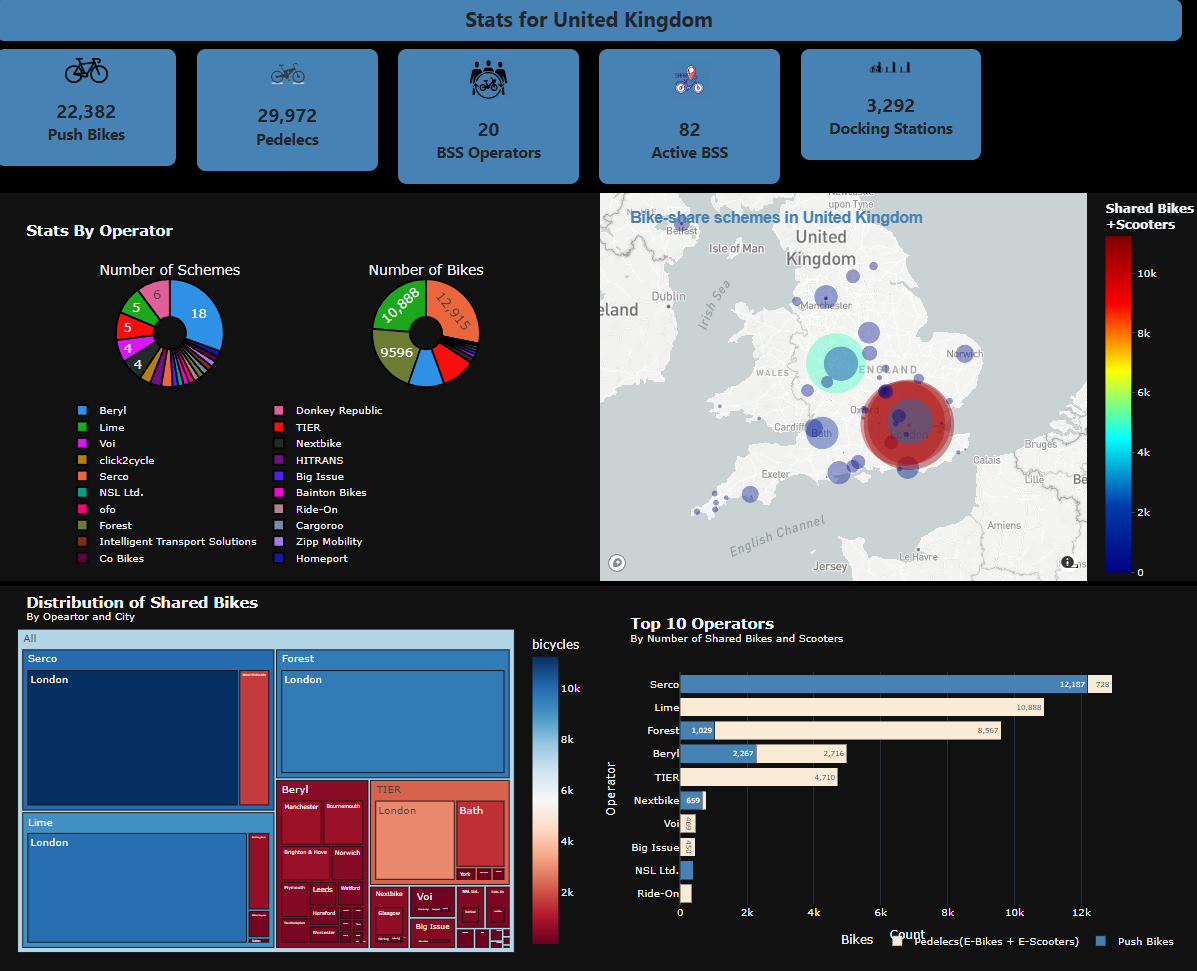Click the green 10,888 bikes pie slice

click(399, 305)
